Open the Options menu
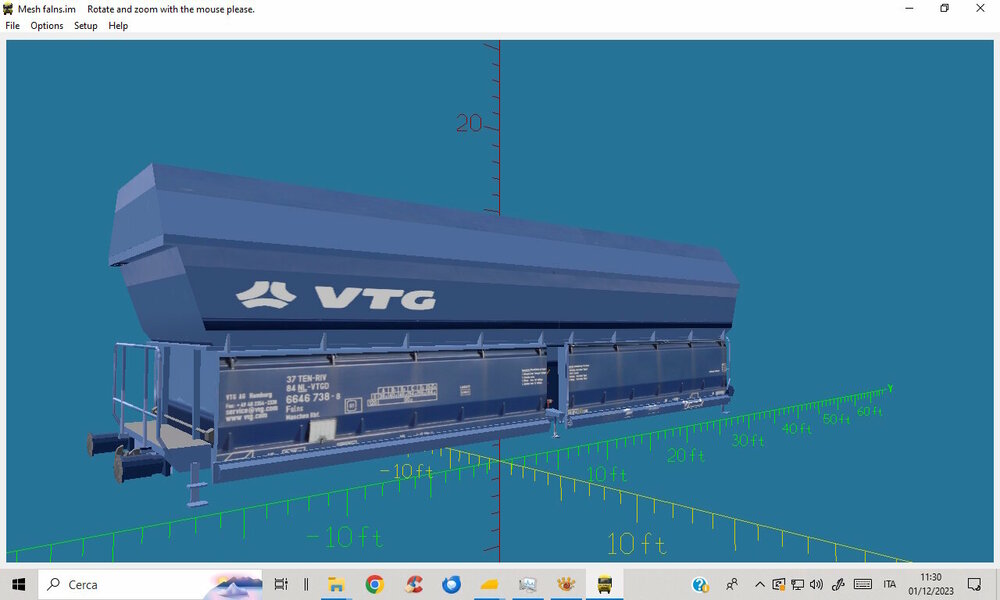Screen dimensions: 1000x600 click(47, 26)
